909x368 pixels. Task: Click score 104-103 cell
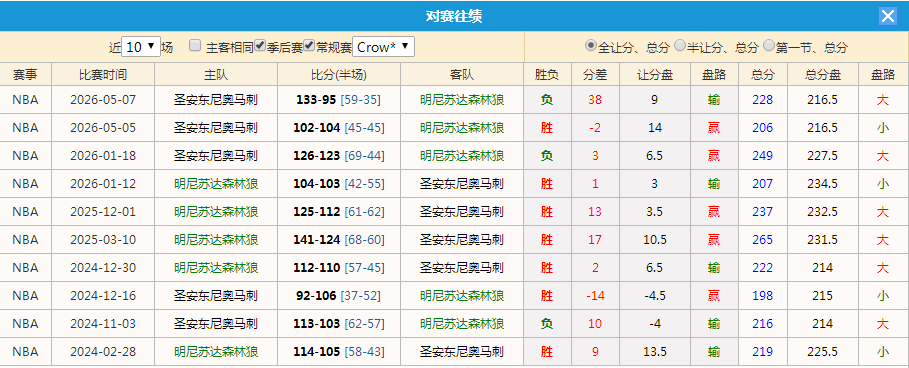pos(318,184)
